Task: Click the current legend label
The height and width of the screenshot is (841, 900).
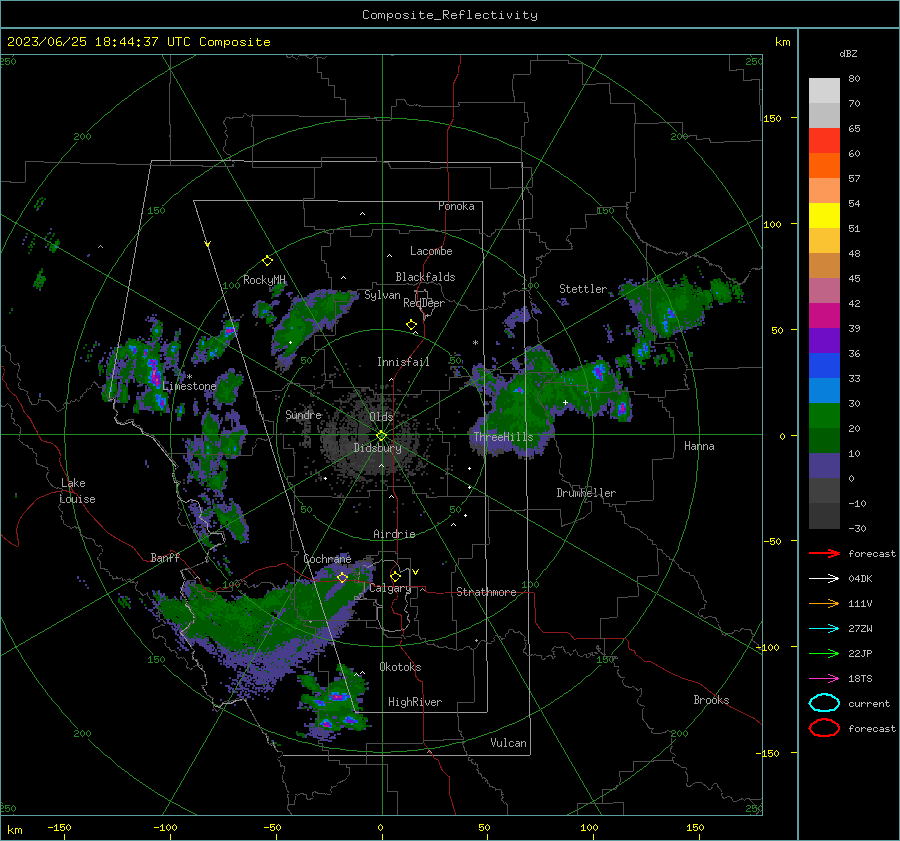Action: (869, 703)
